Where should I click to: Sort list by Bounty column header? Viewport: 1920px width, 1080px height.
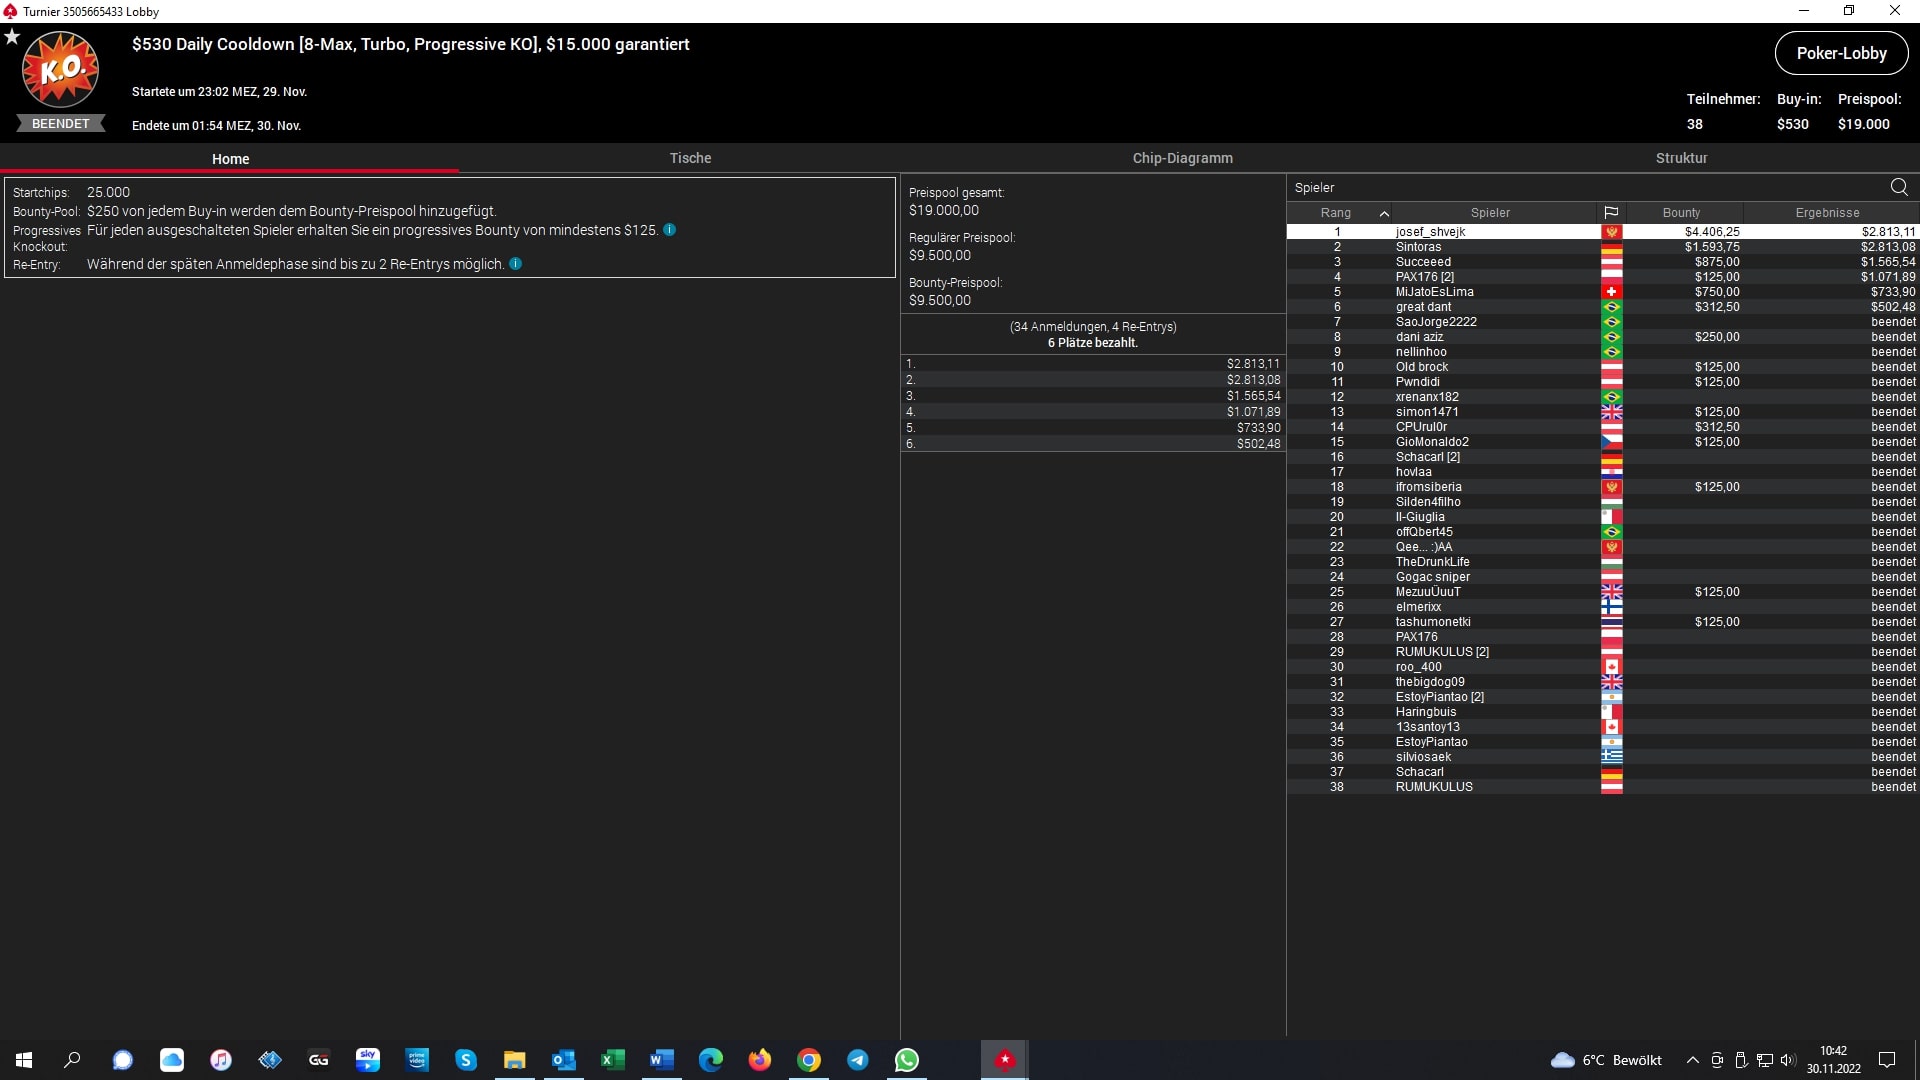click(1681, 213)
